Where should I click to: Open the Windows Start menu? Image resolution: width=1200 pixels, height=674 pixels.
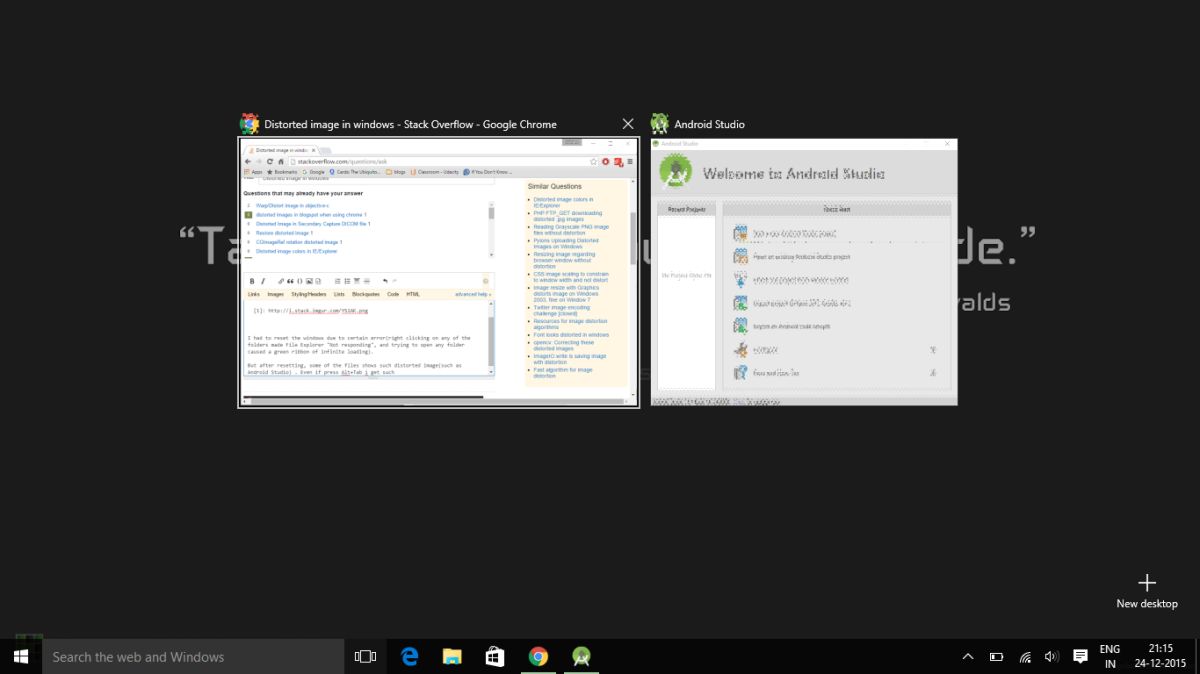click(20, 657)
